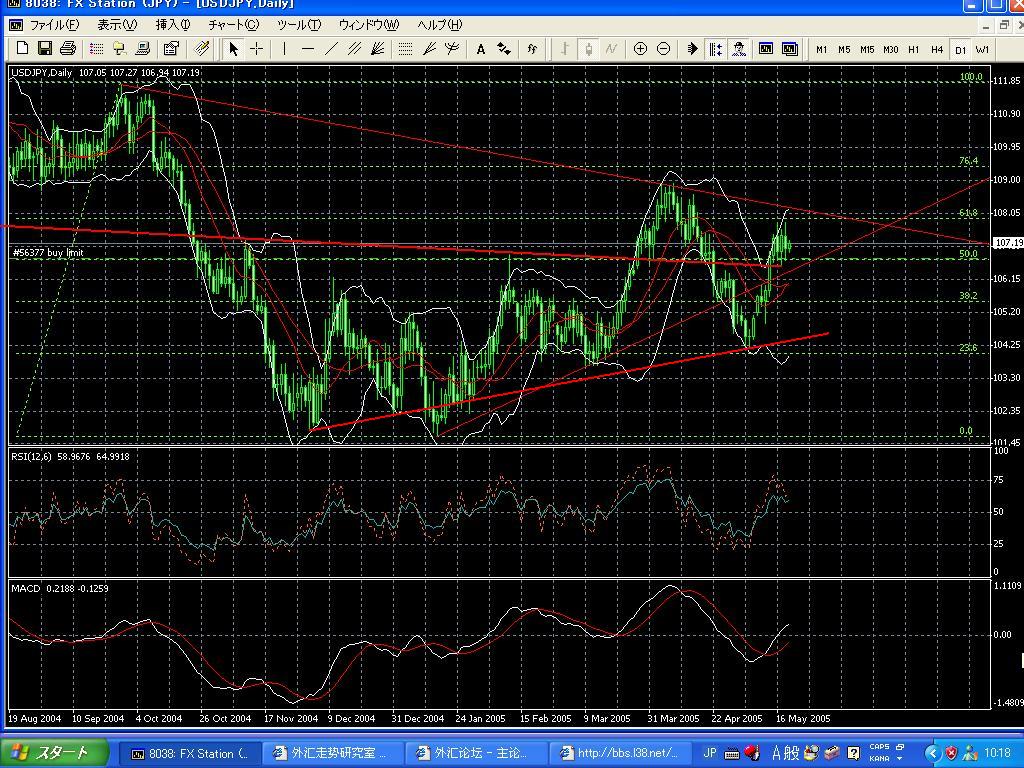Open the ウィンドウ(W) menu
The height and width of the screenshot is (768, 1024).
point(368,25)
